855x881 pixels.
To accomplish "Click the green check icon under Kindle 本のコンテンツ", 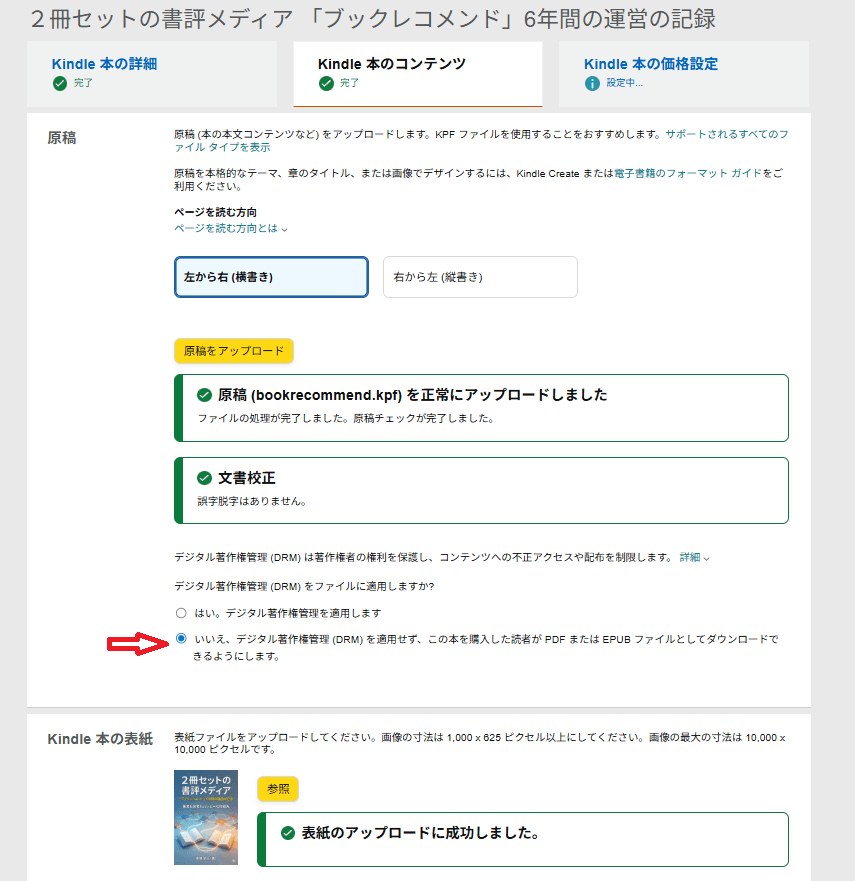I will [x=326, y=84].
